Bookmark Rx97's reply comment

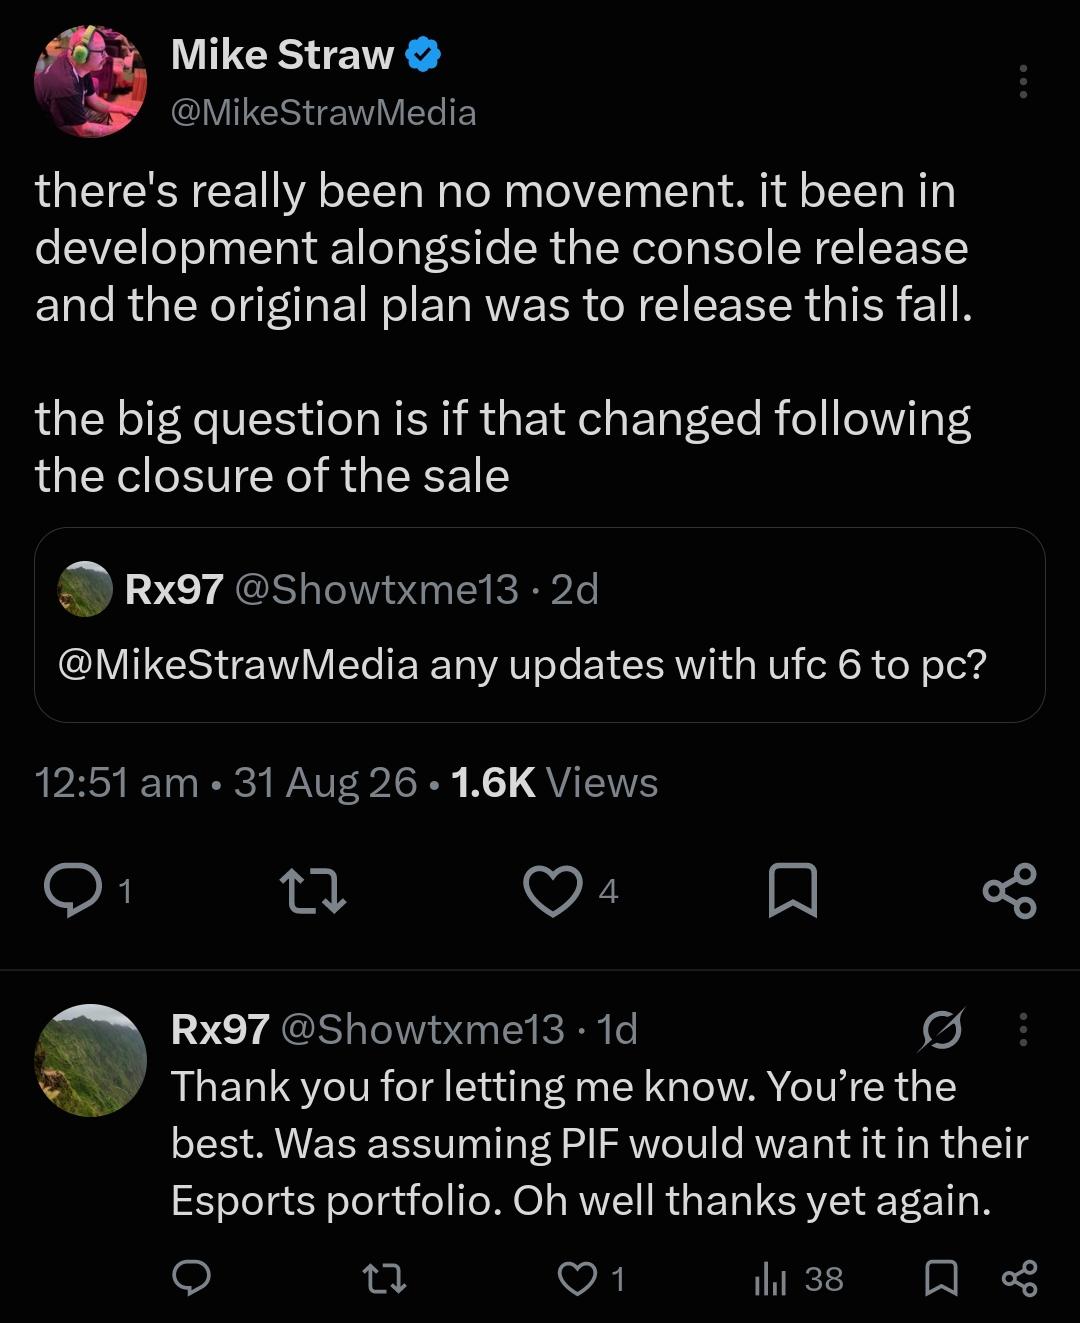941,1278
